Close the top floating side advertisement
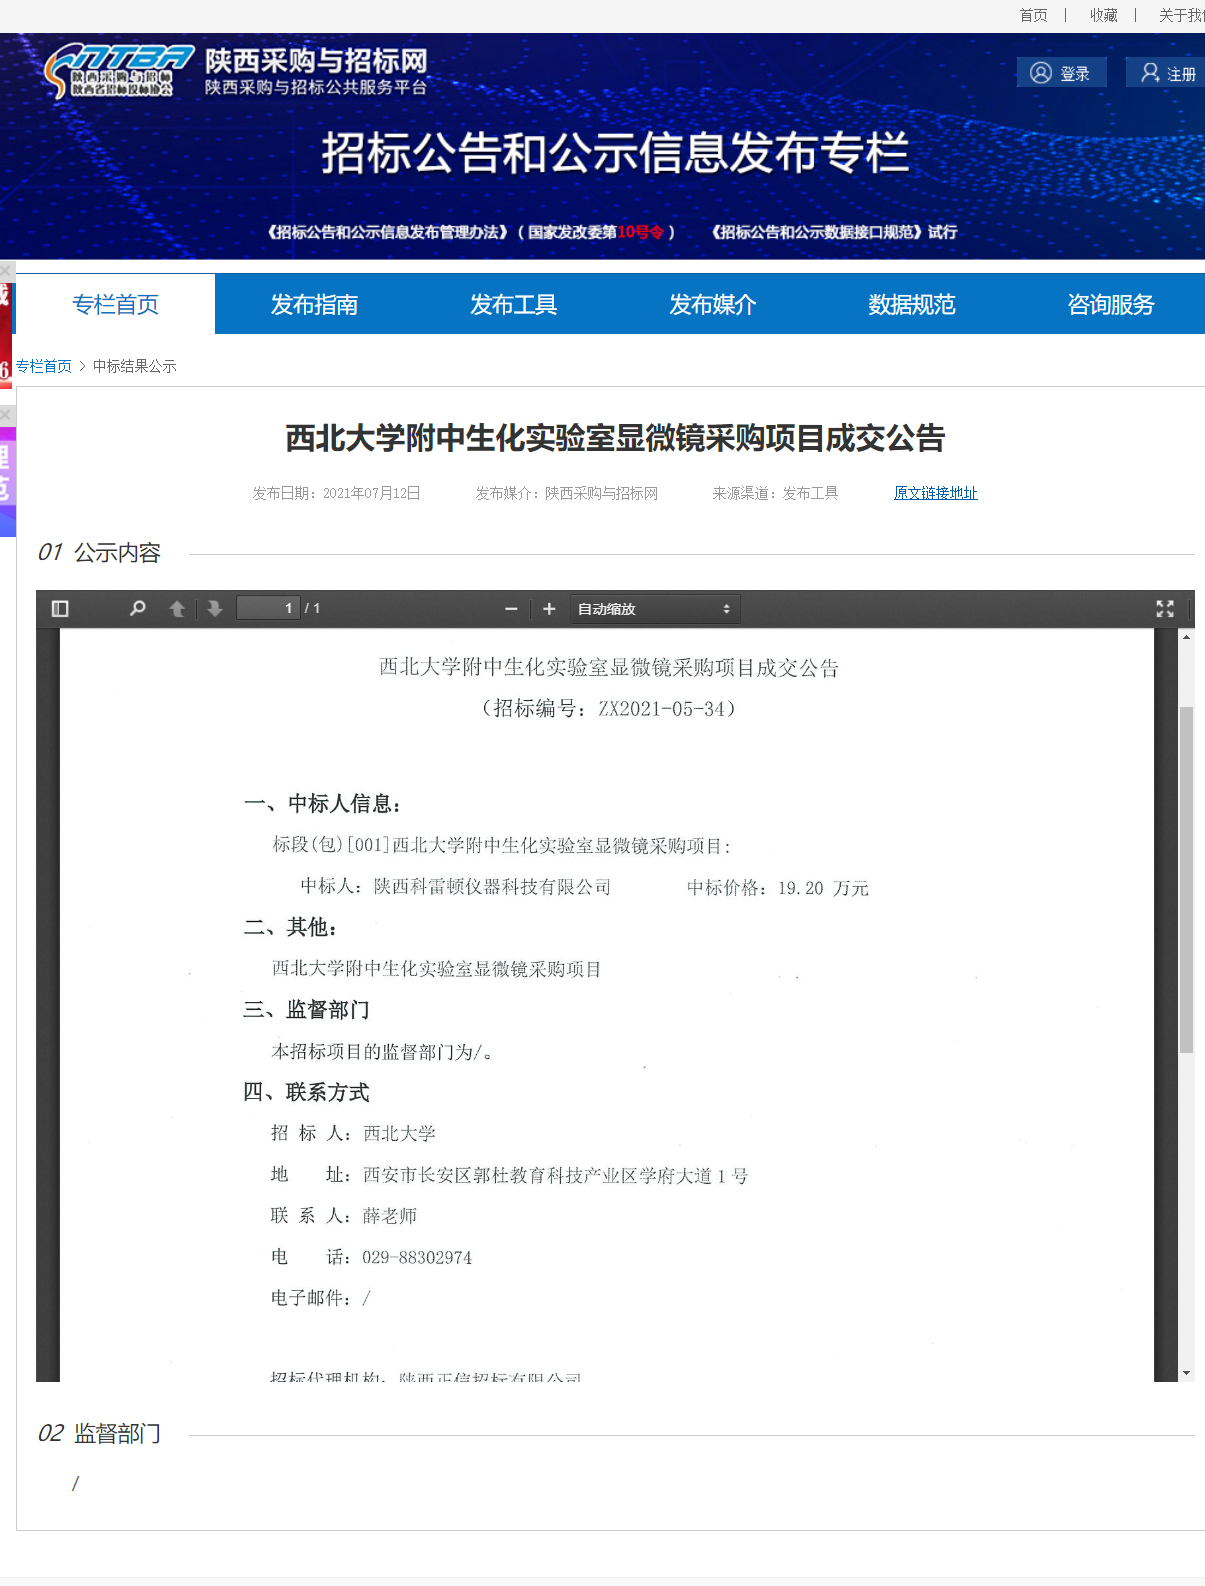 pos(6,270)
